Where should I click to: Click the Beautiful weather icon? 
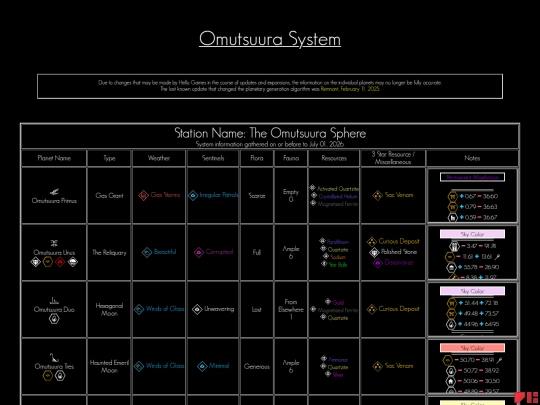click(147, 252)
